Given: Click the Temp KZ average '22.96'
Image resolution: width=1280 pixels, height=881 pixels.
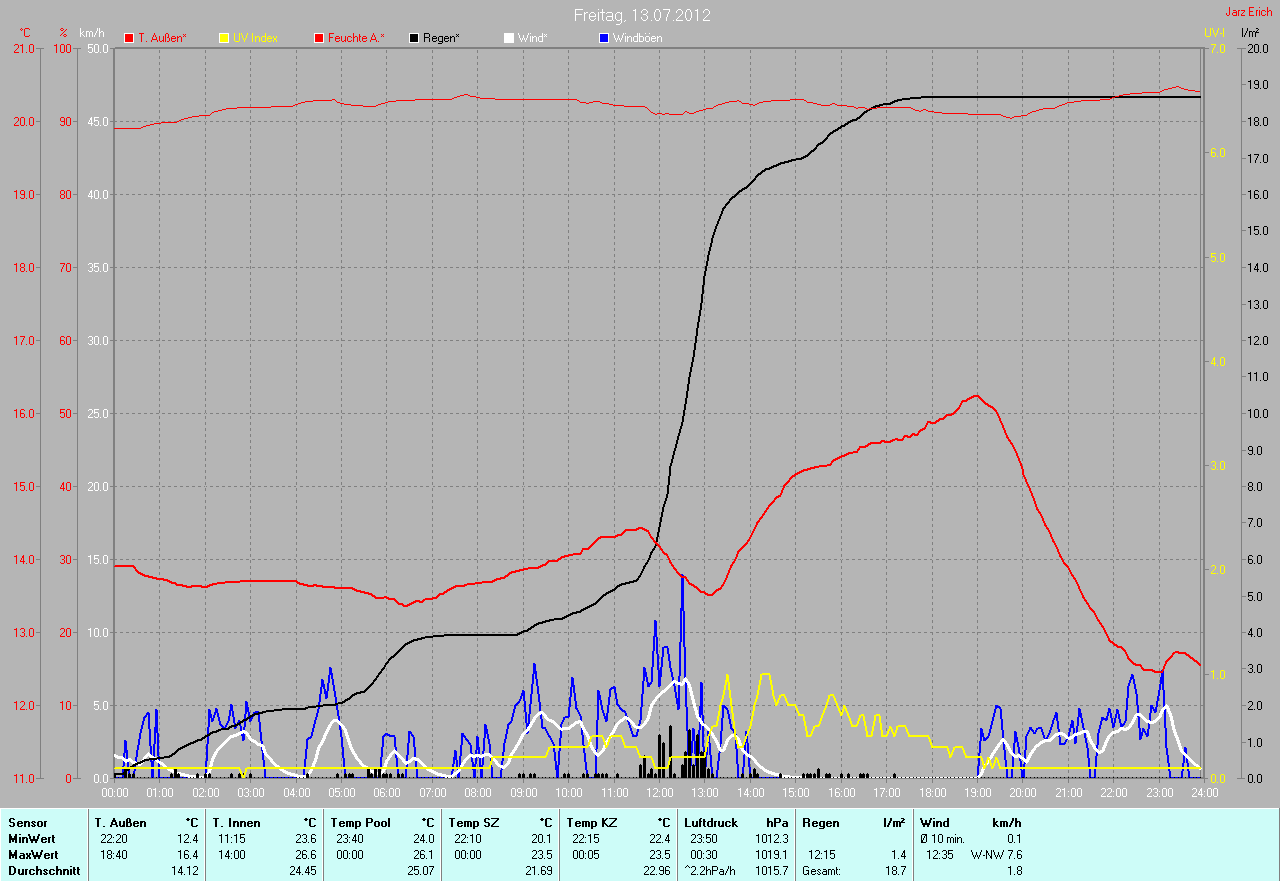Looking at the screenshot, I should [656, 871].
